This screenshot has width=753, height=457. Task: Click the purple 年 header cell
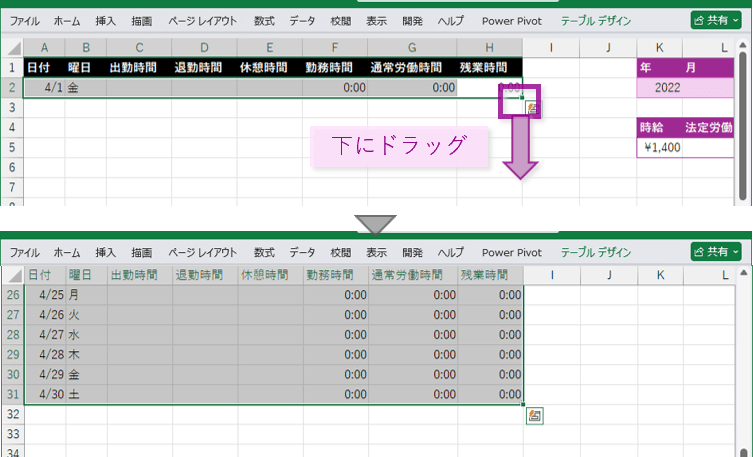660,67
